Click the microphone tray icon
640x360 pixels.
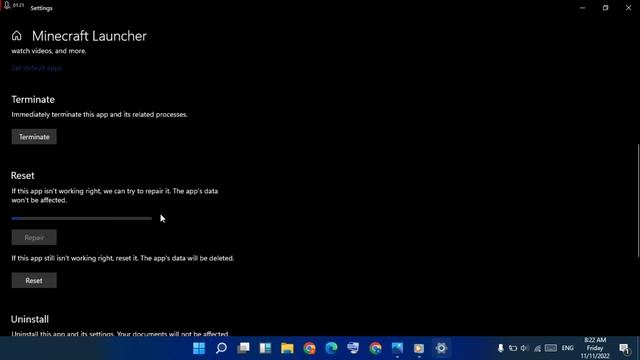[x=500, y=348]
